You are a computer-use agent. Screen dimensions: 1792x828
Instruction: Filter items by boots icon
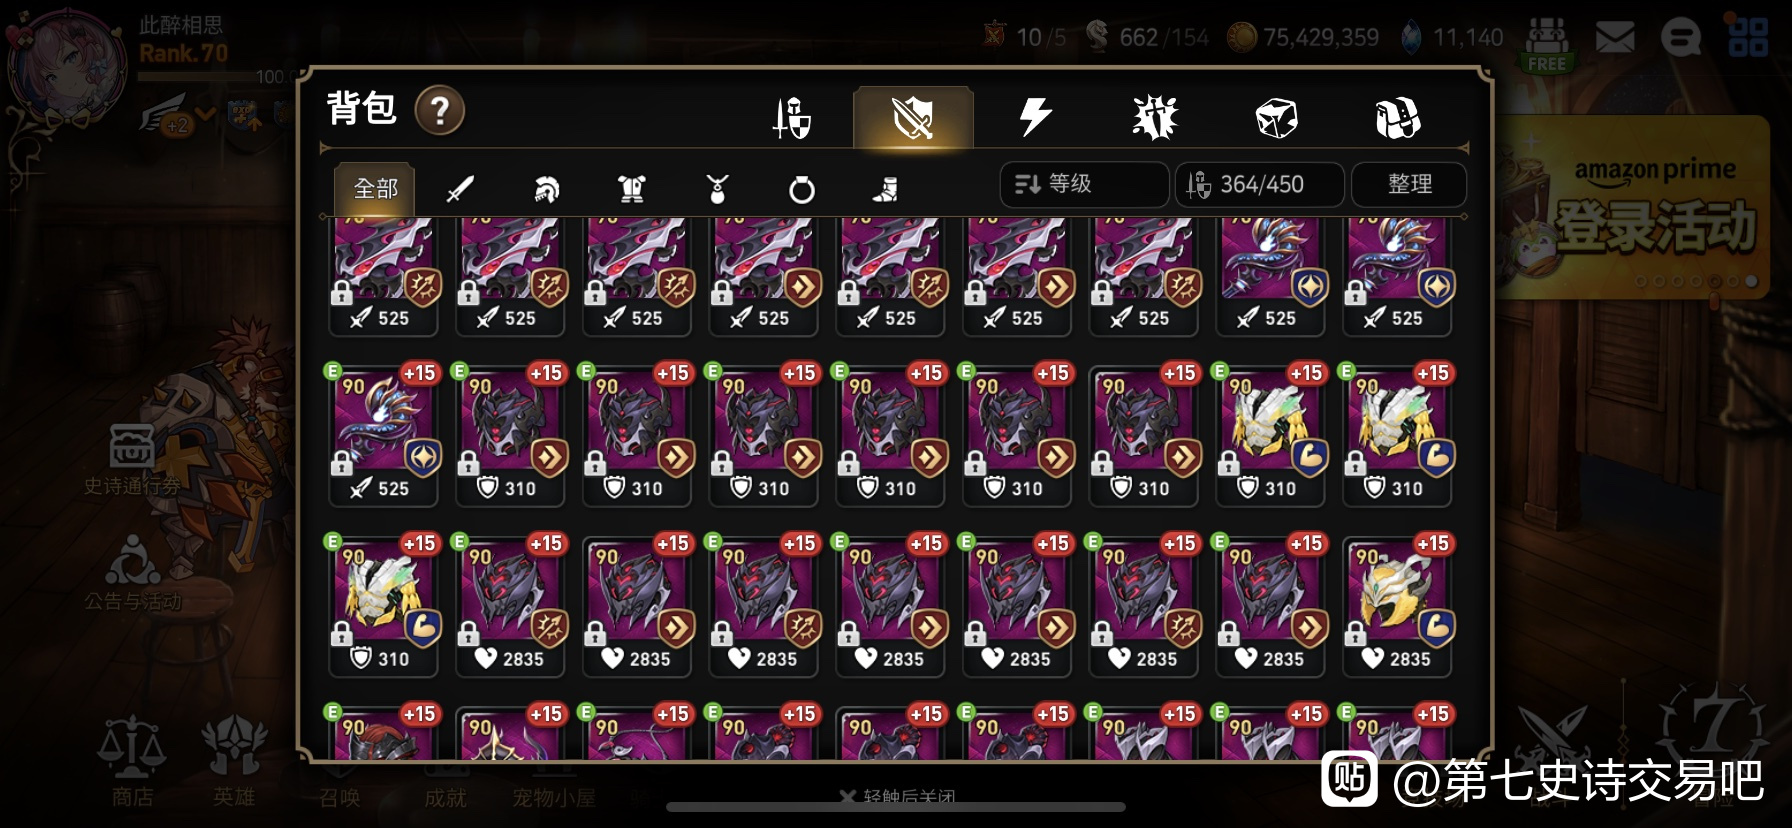(x=886, y=188)
